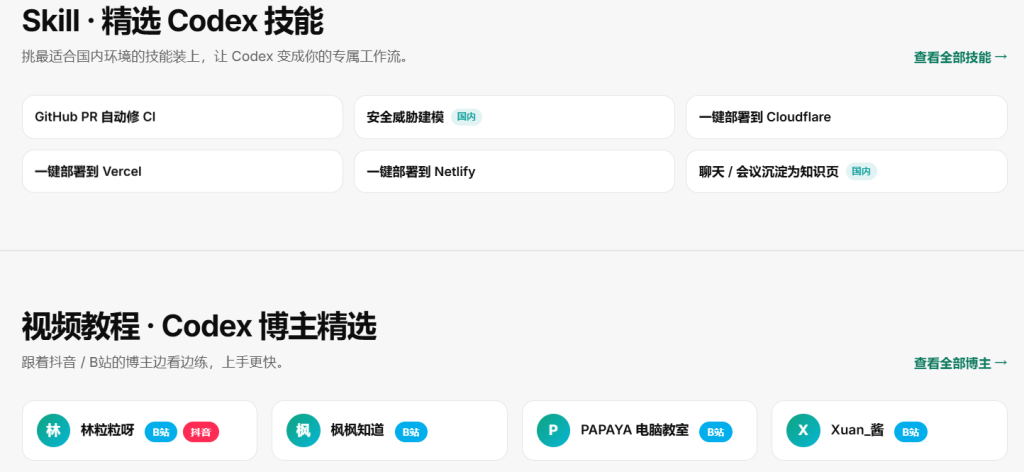Image resolution: width=1024 pixels, height=472 pixels.
Task: Click the Skill · 精选 Codex 技能 heading
Action: 173,21
